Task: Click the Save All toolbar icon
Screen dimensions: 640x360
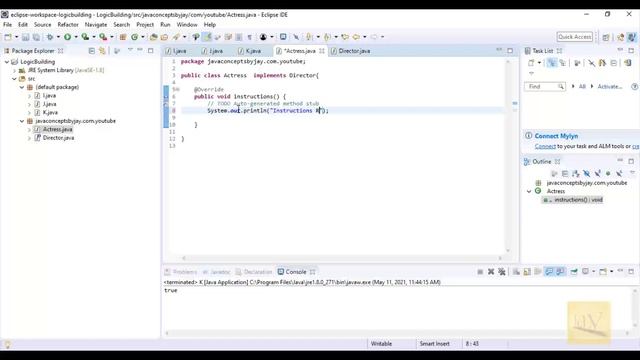Action: tap(36, 37)
